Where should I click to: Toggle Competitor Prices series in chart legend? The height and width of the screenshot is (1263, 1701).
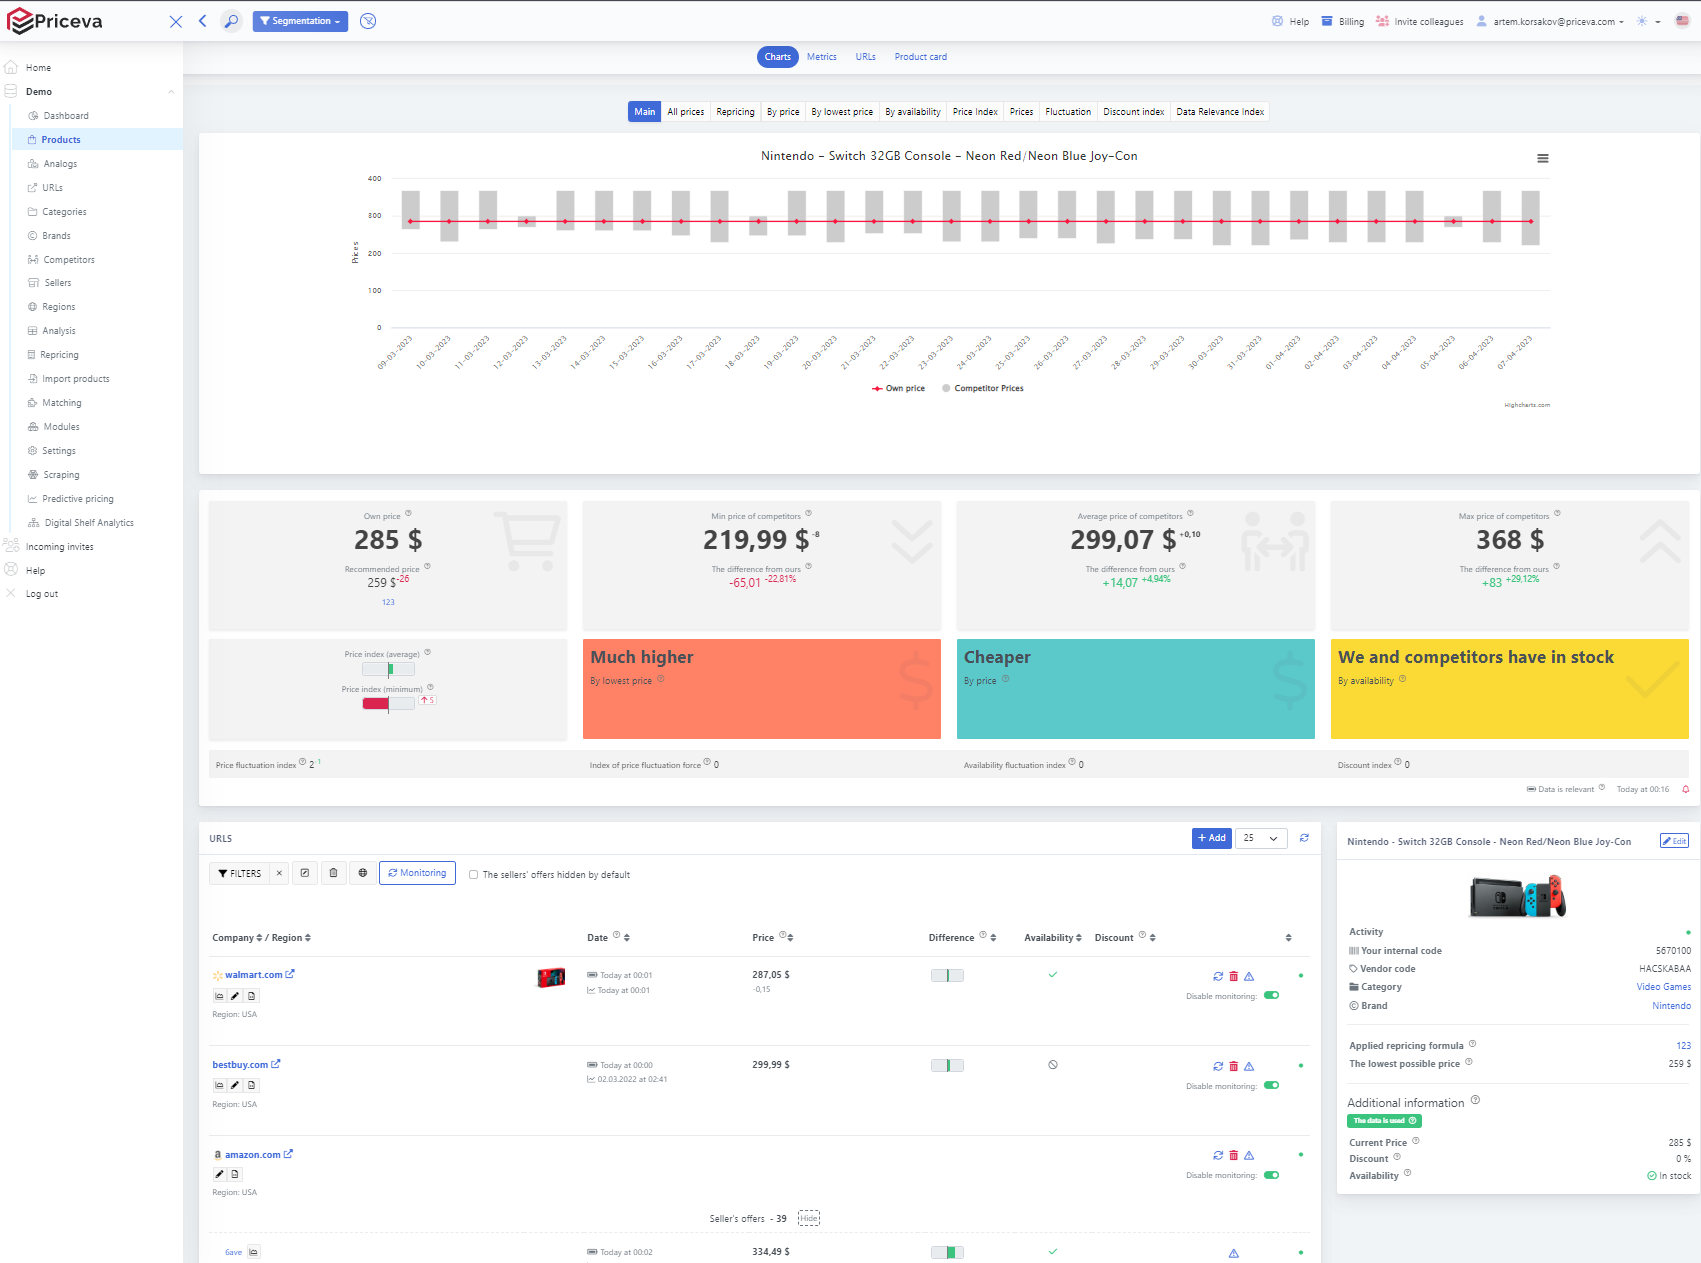[982, 388]
